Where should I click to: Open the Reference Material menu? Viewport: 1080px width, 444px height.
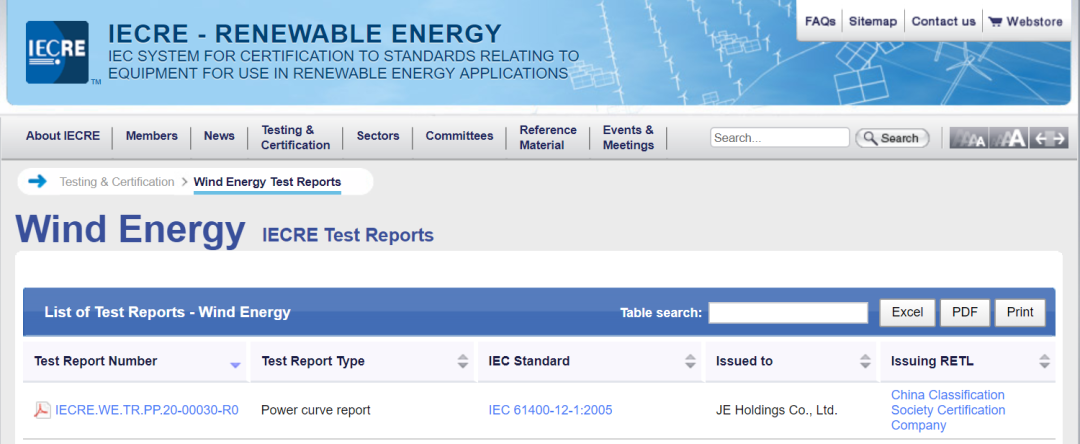click(548, 138)
